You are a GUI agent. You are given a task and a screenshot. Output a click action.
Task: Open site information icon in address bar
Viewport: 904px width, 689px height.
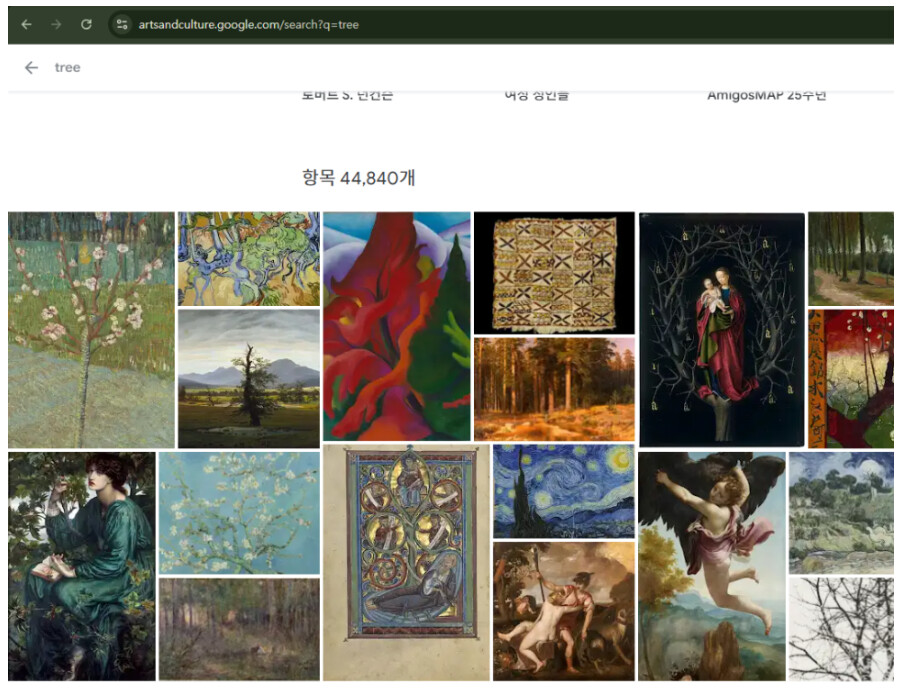(x=122, y=24)
